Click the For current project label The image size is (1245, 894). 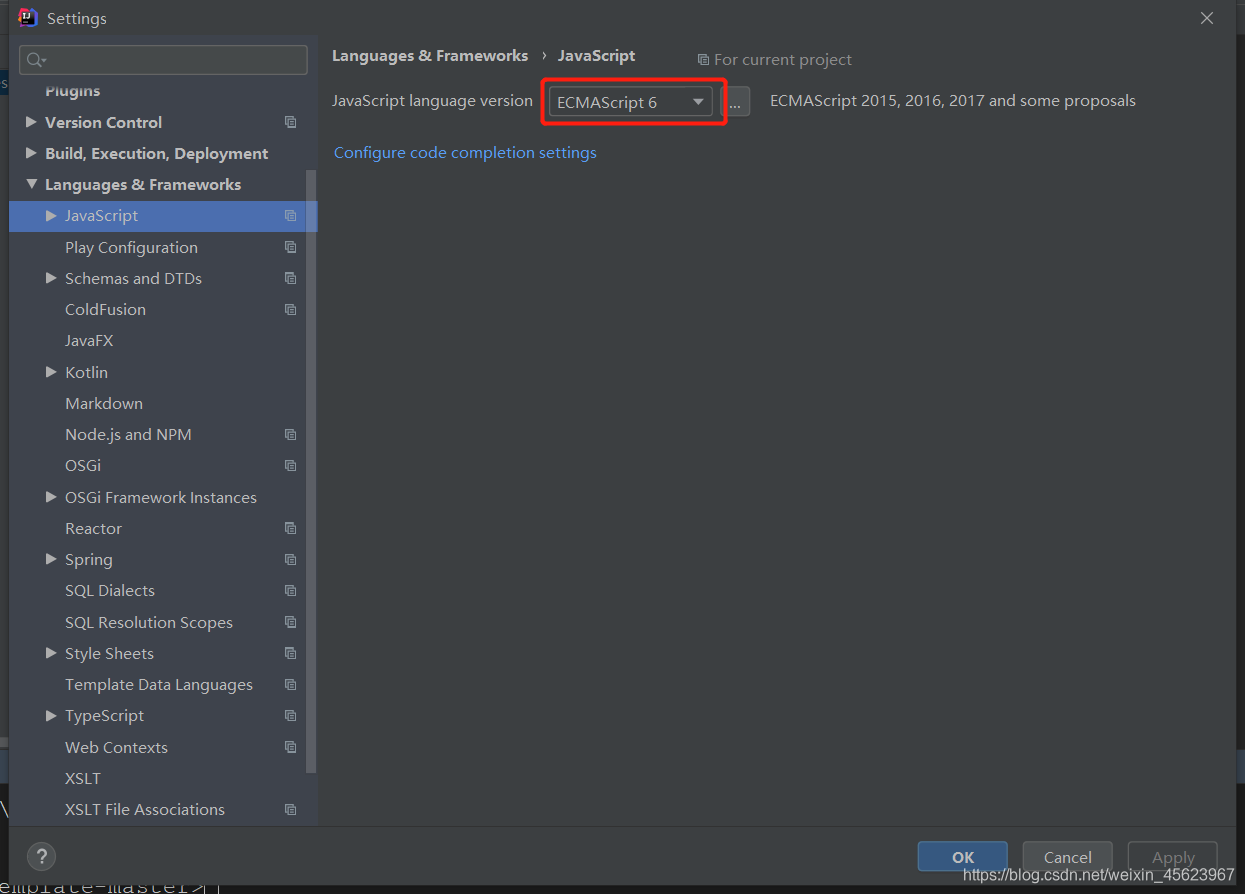click(x=783, y=60)
